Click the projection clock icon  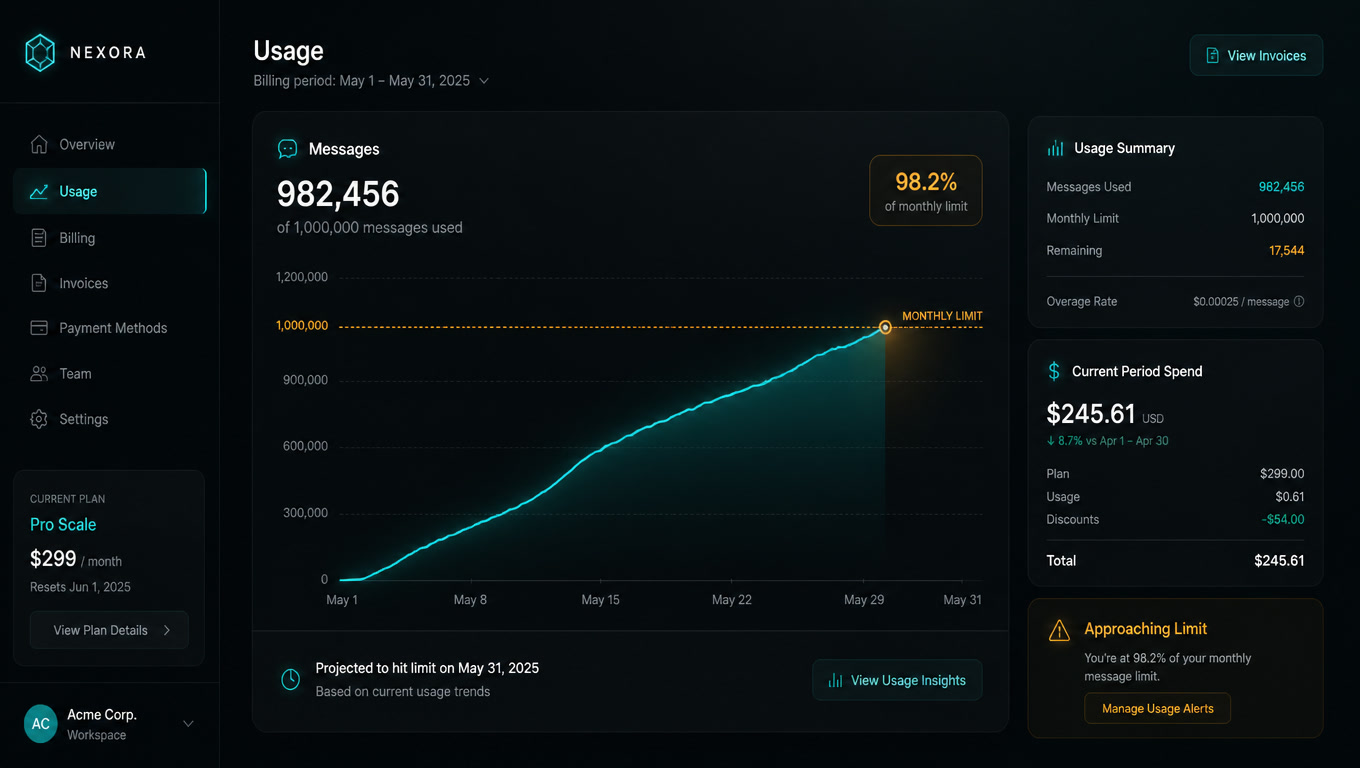point(290,680)
